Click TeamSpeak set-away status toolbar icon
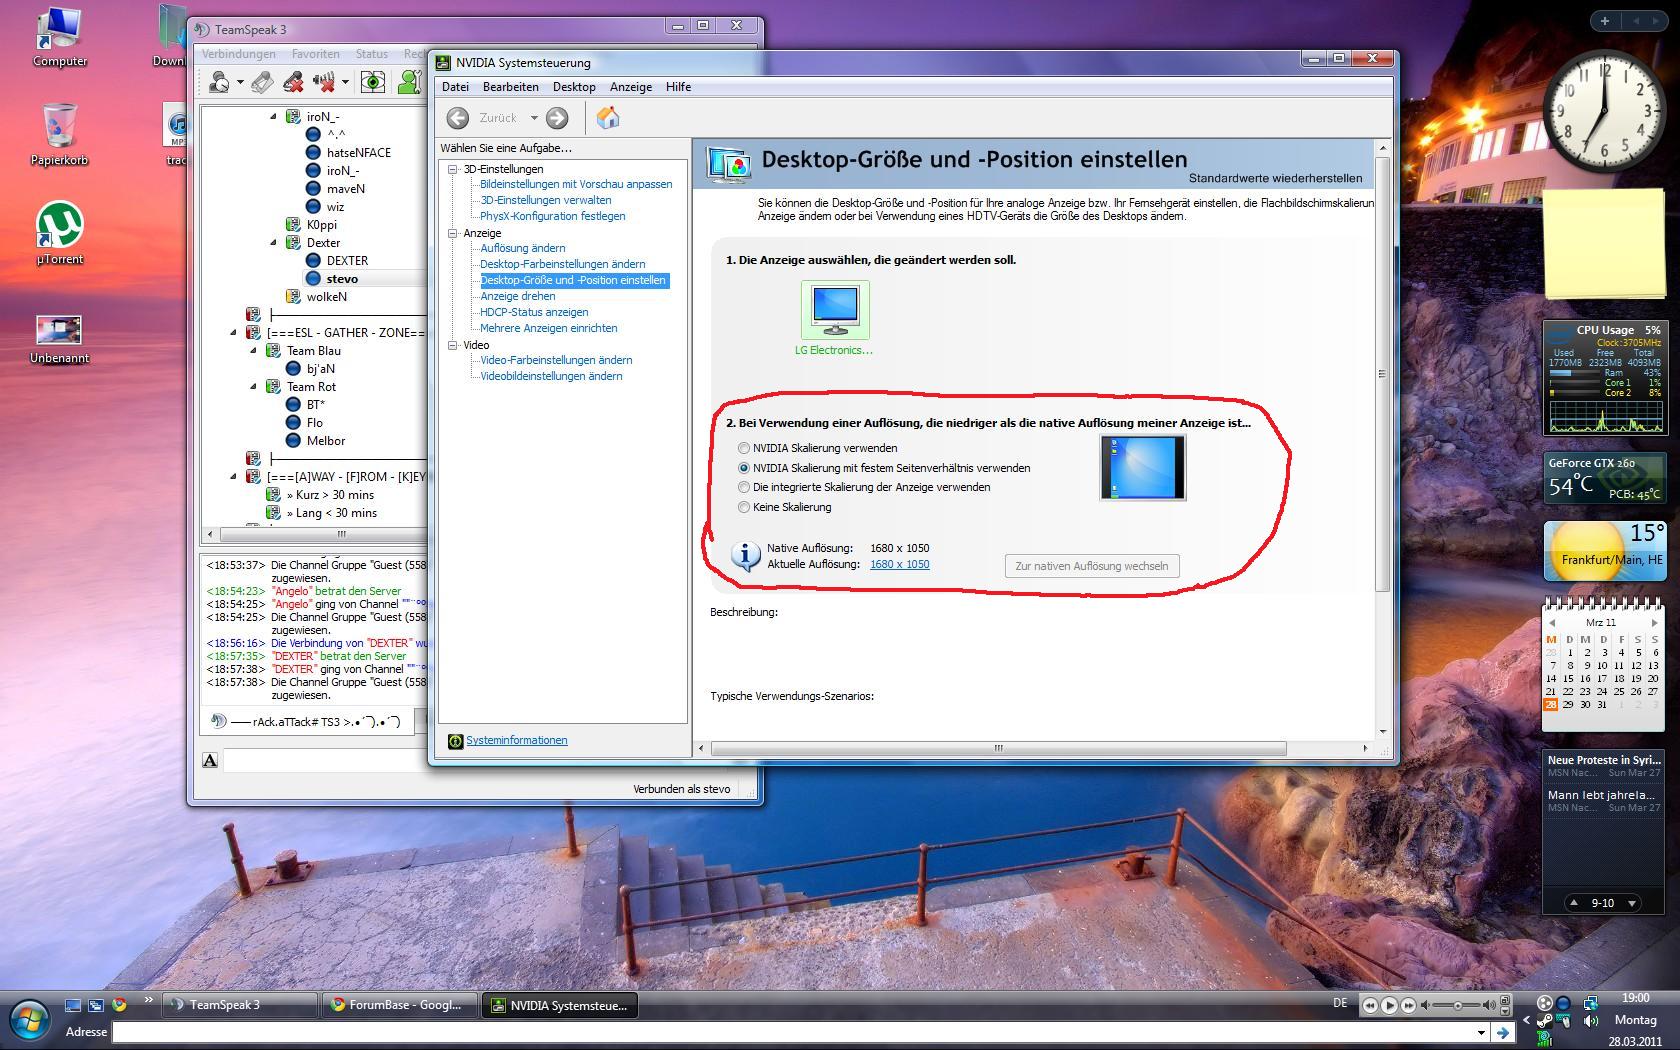 [x=219, y=82]
